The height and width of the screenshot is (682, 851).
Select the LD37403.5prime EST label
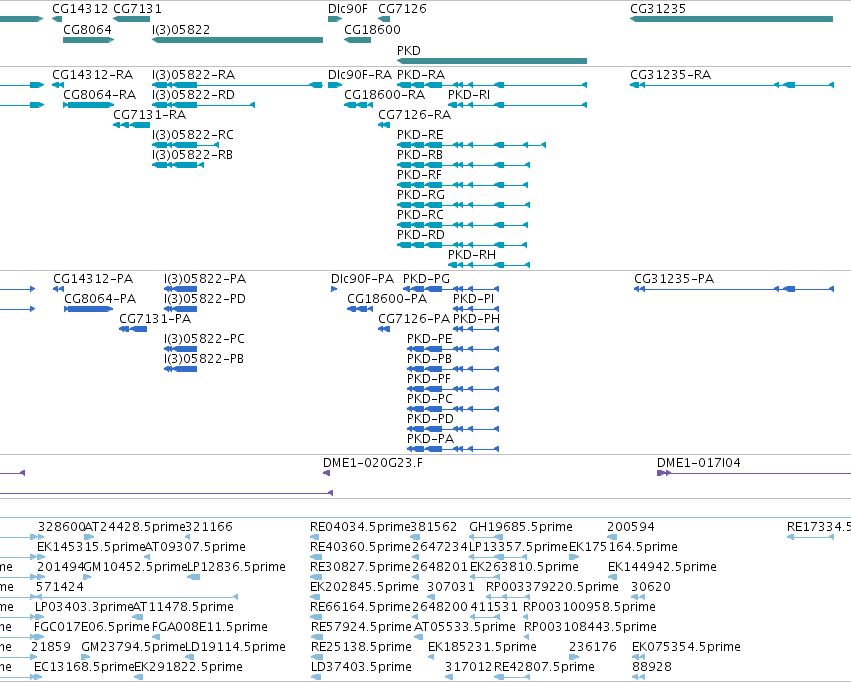pos(361,666)
